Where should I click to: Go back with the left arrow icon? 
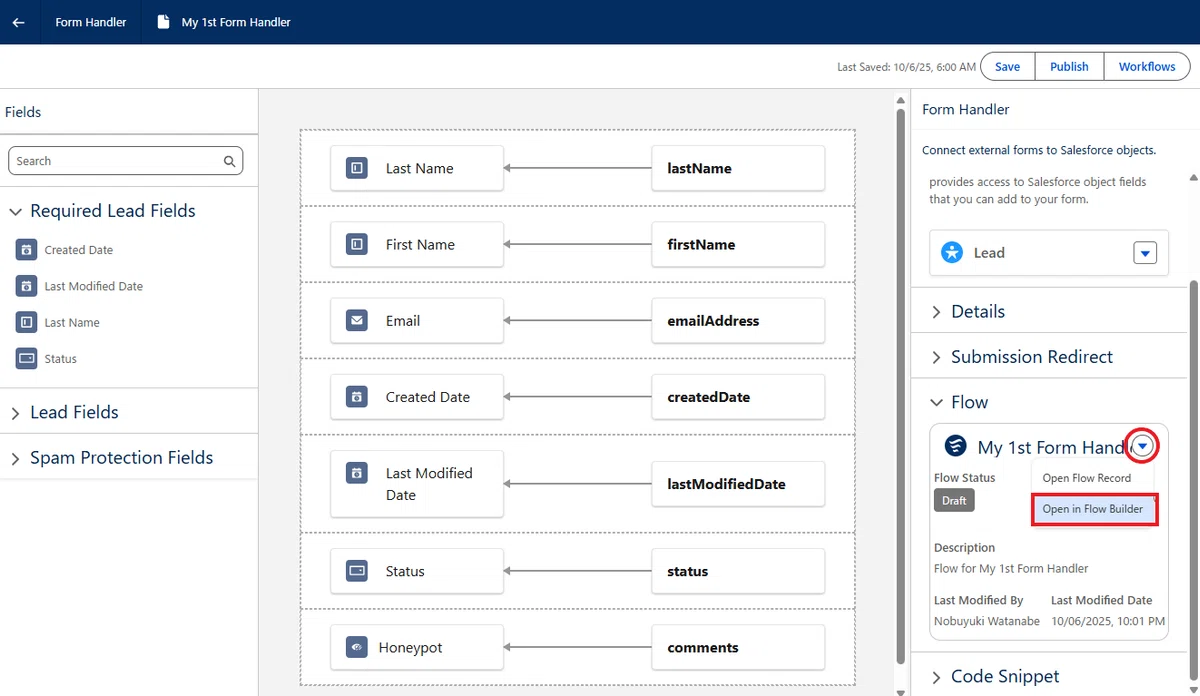pyautogui.click(x=18, y=22)
